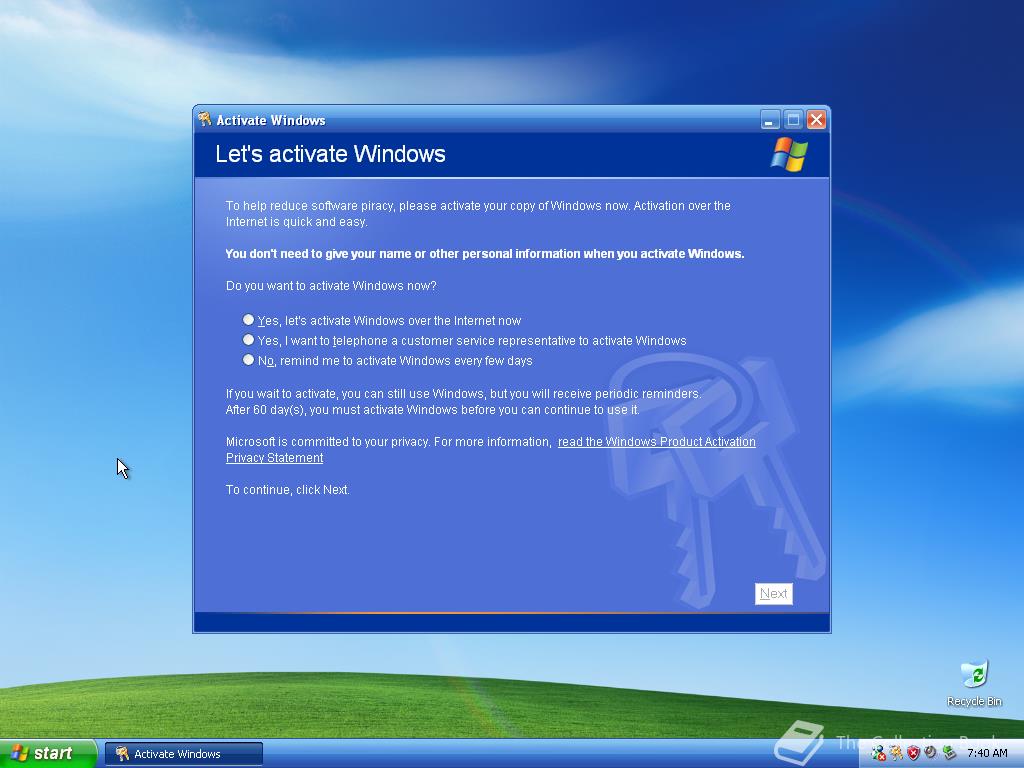Click the Safely Remove Hardware tray icon

pos(950,753)
